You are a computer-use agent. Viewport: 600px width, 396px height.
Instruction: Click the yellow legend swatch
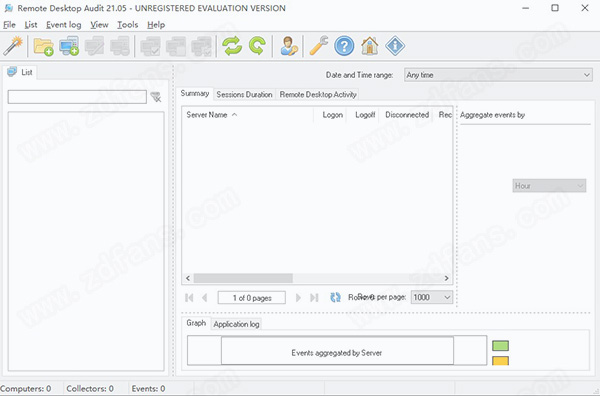coord(501,361)
